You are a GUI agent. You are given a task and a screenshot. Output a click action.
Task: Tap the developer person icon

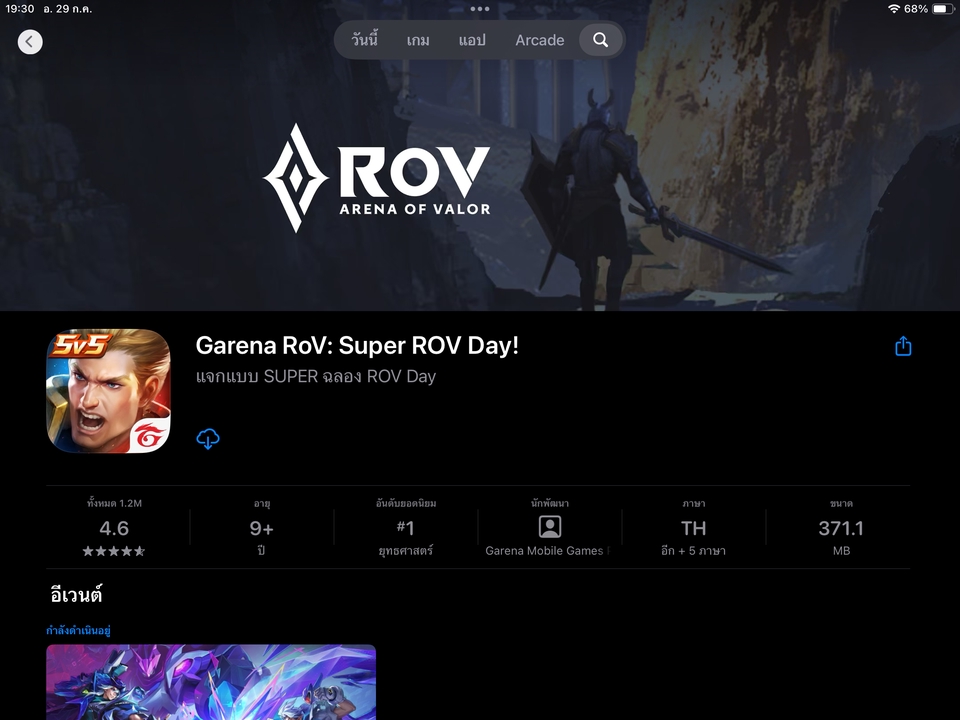[550, 527]
